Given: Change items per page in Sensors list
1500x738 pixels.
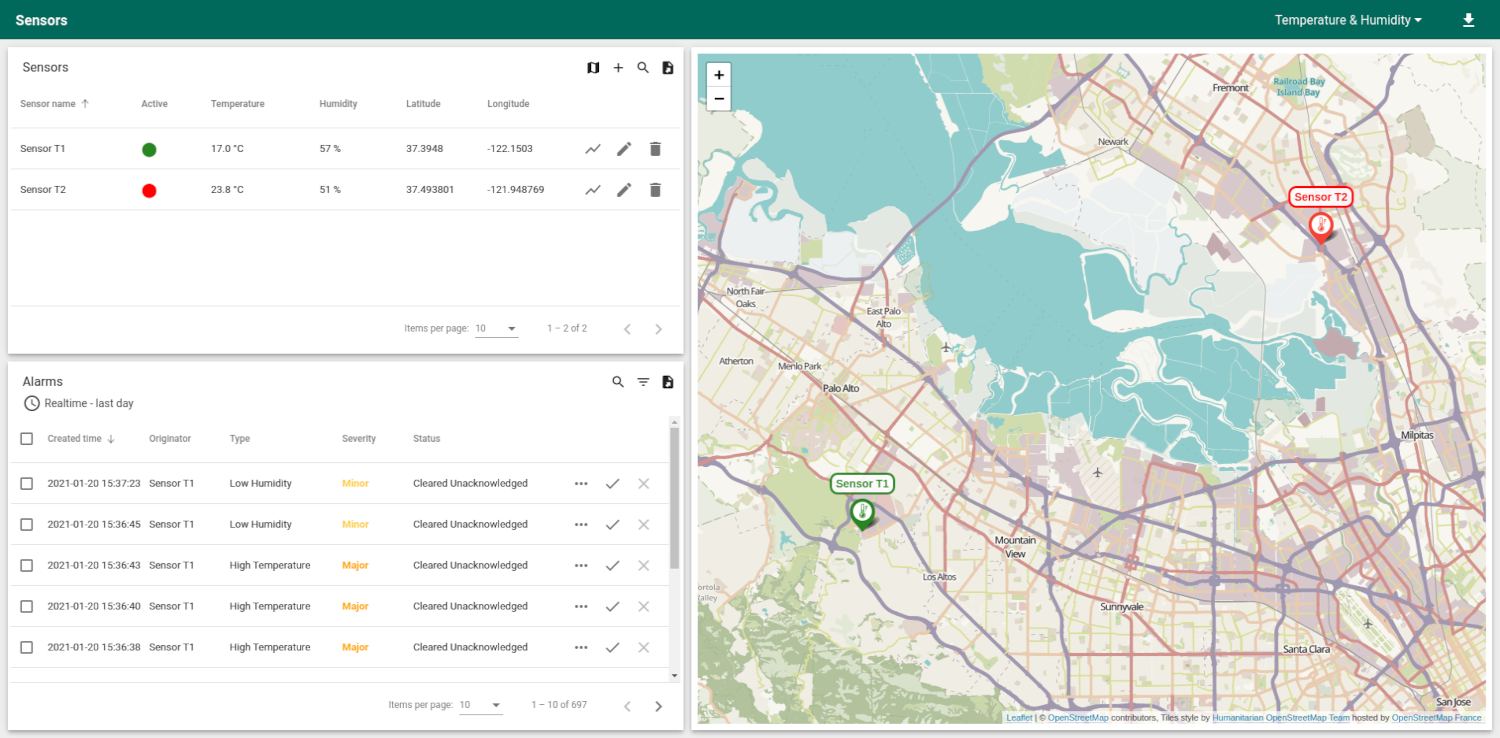Looking at the screenshot, I should click(x=496, y=328).
